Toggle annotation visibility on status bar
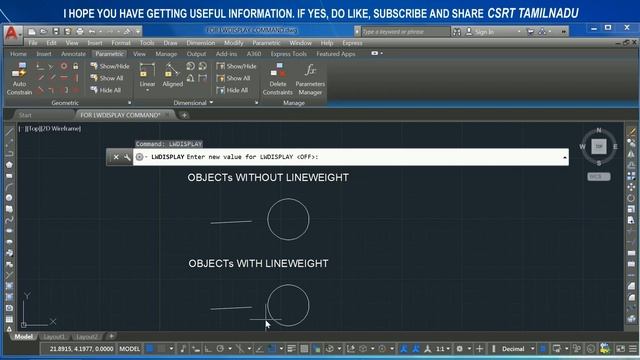The height and width of the screenshot is (360, 640). coord(404,349)
